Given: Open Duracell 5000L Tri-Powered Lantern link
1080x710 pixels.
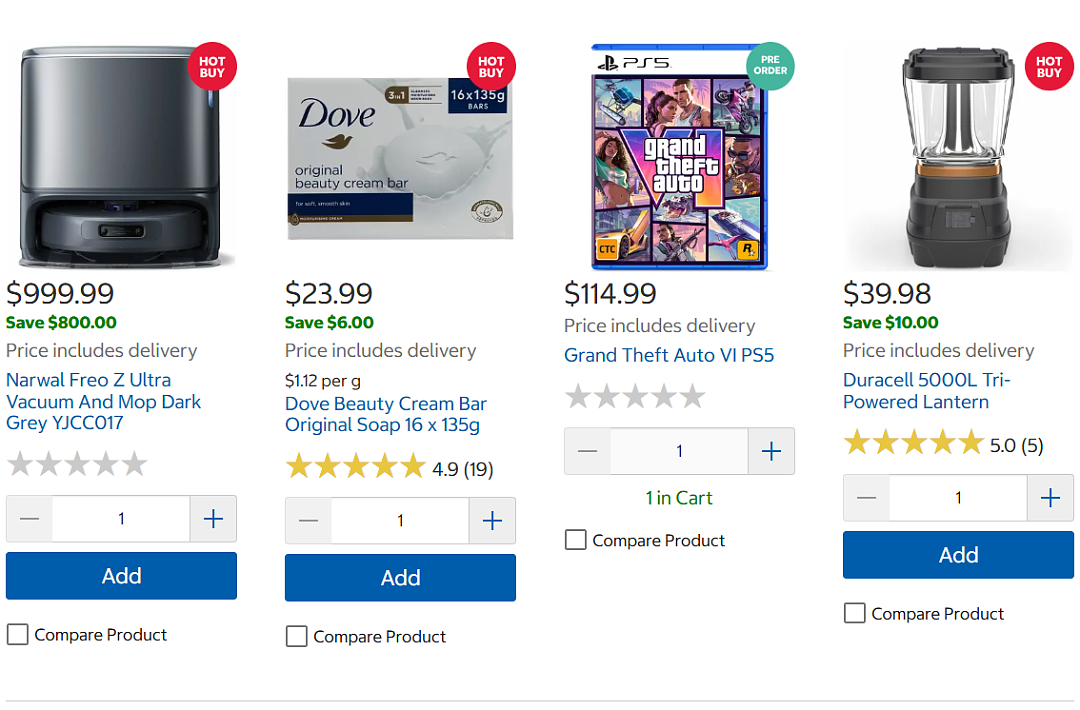Looking at the screenshot, I should pyautogui.click(x=926, y=391).
